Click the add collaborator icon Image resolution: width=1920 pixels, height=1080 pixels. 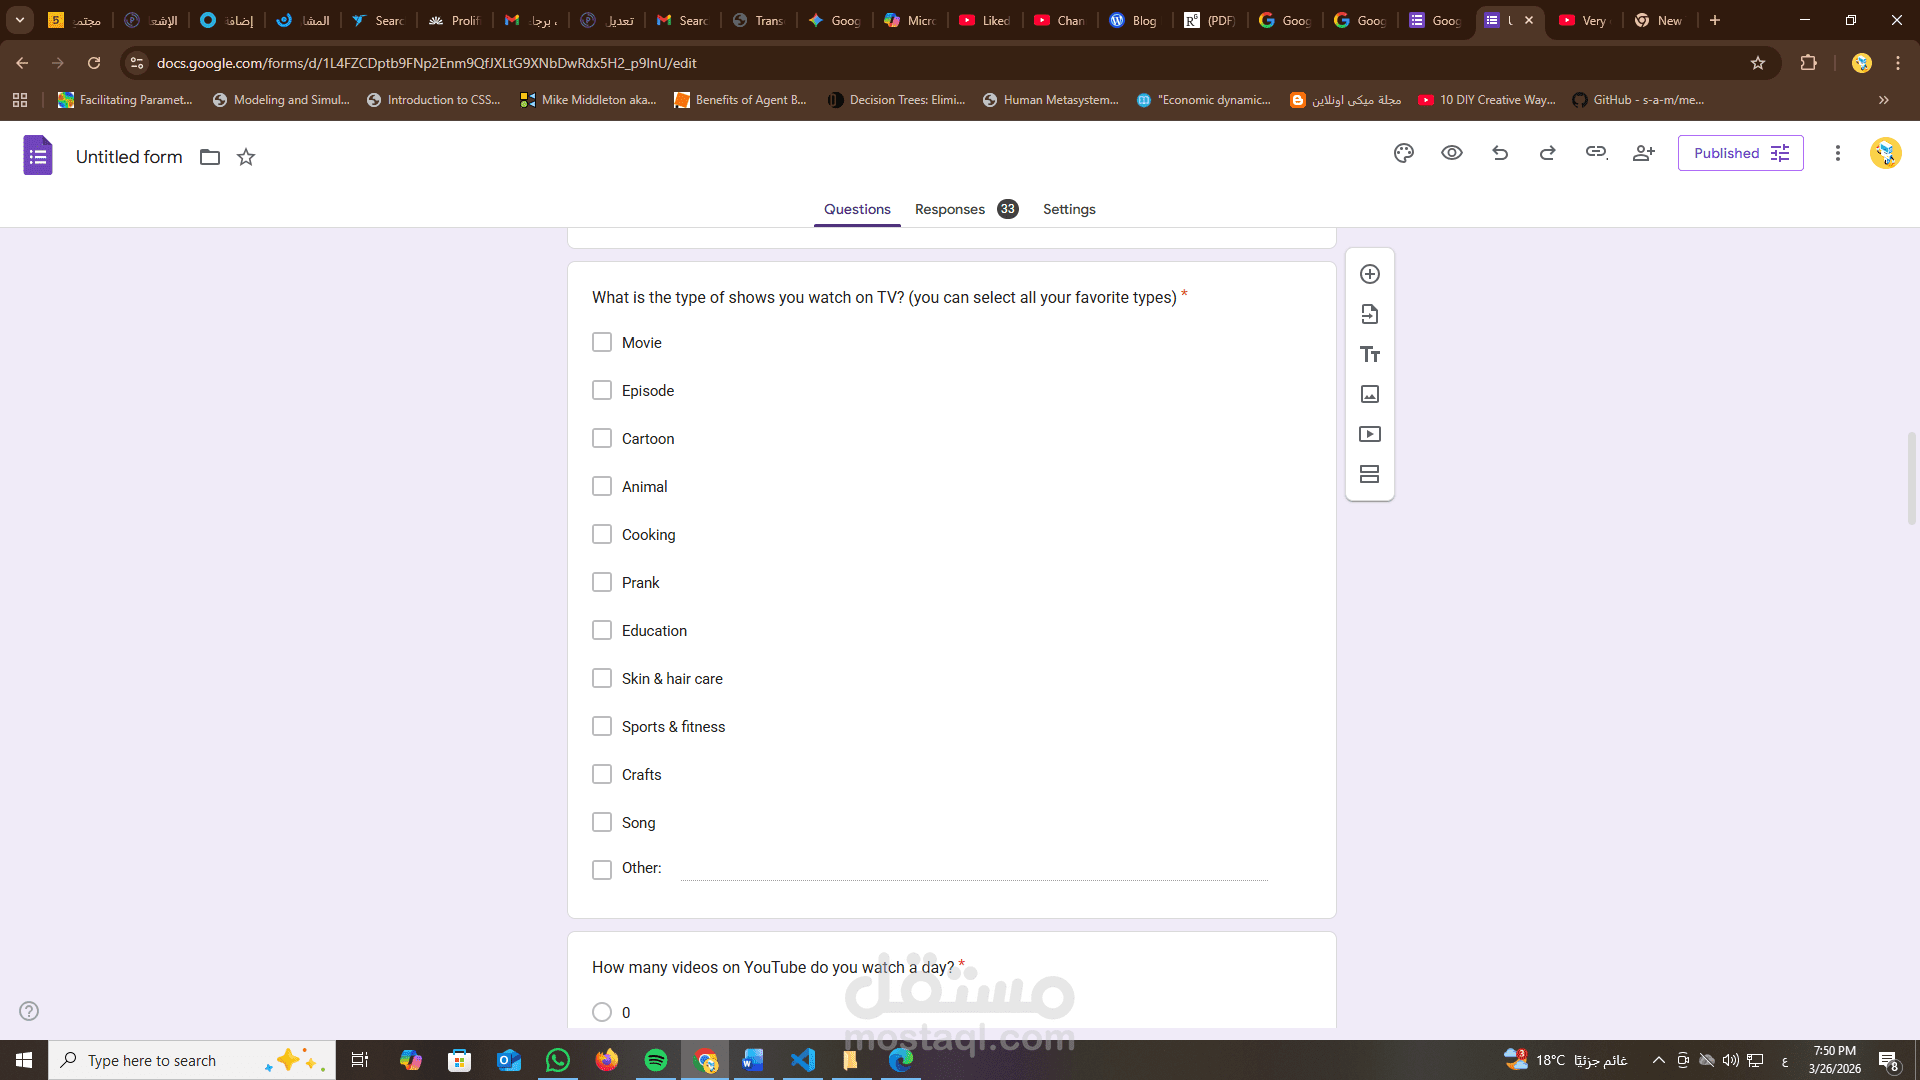pyautogui.click(x=1643, y=153)
